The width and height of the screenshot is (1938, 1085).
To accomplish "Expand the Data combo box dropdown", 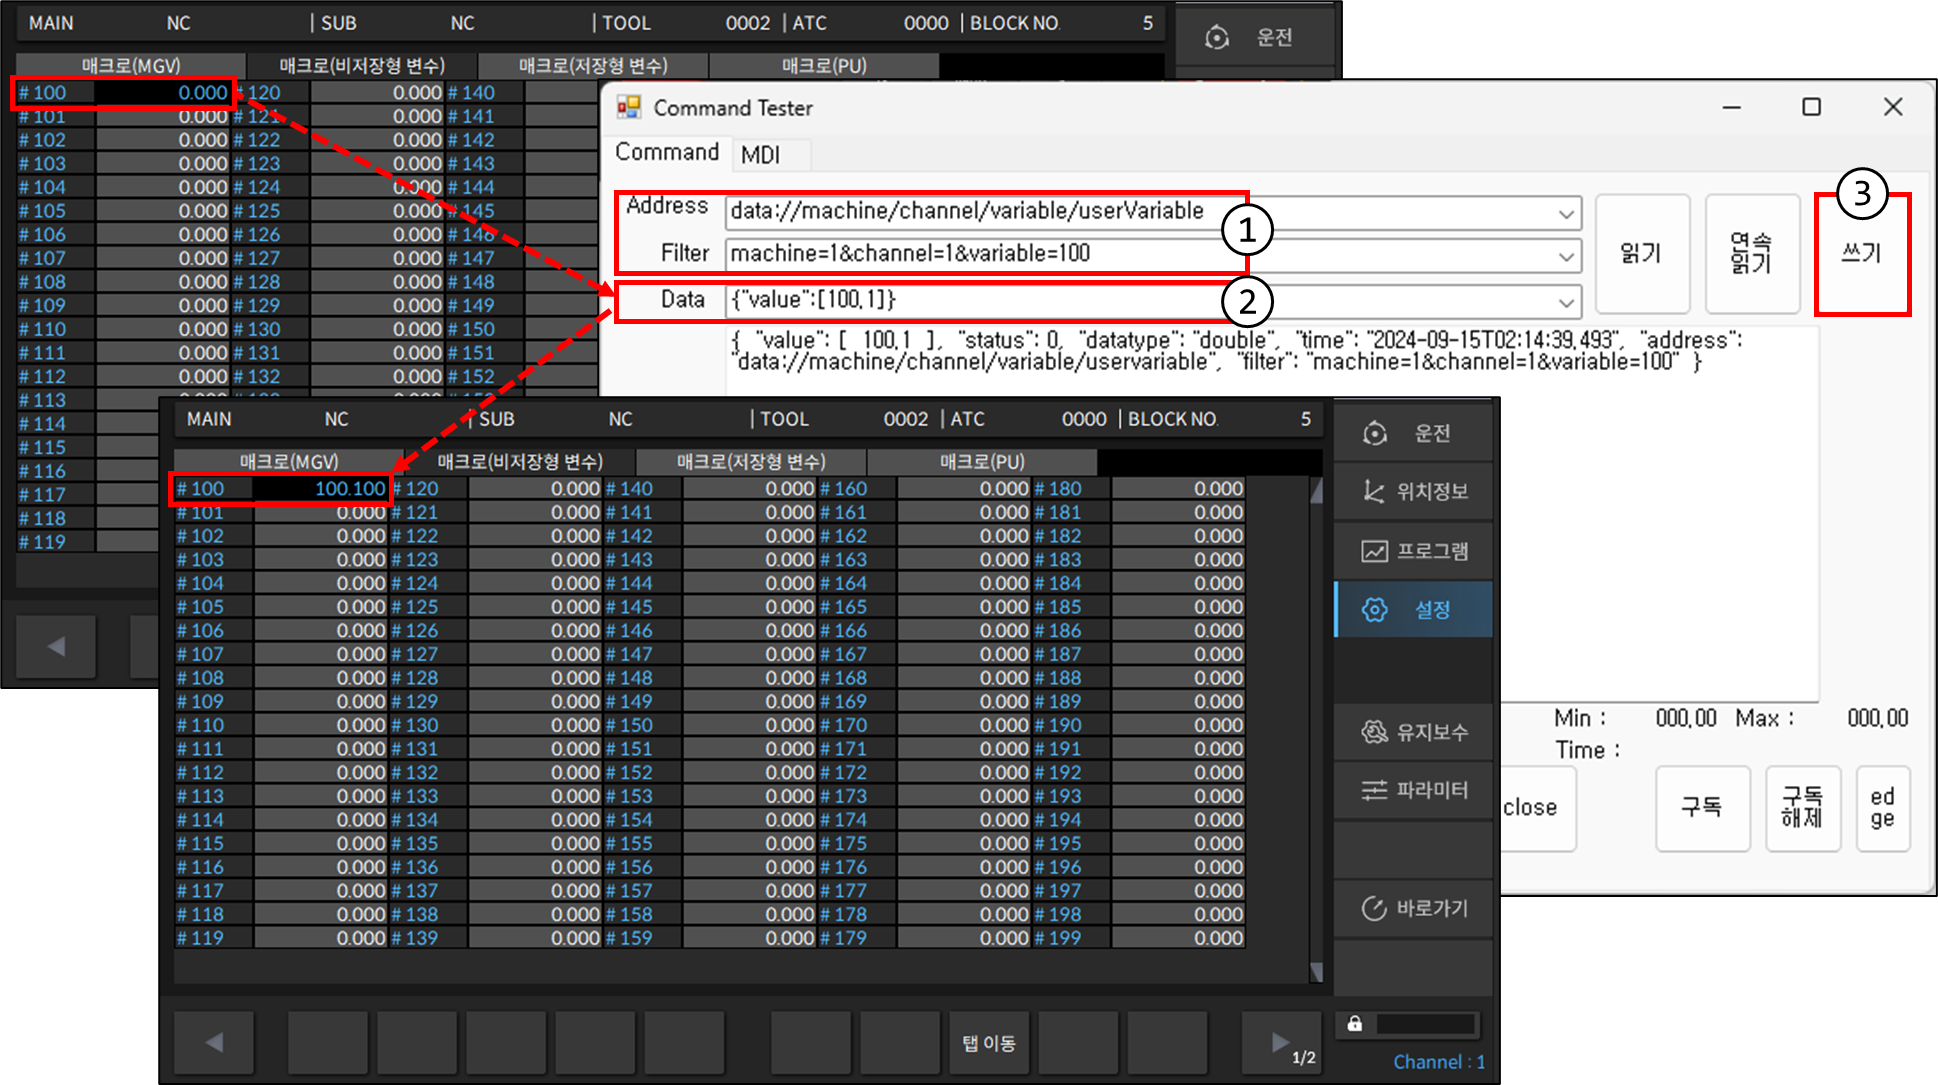I will (x=1566, y=301).
